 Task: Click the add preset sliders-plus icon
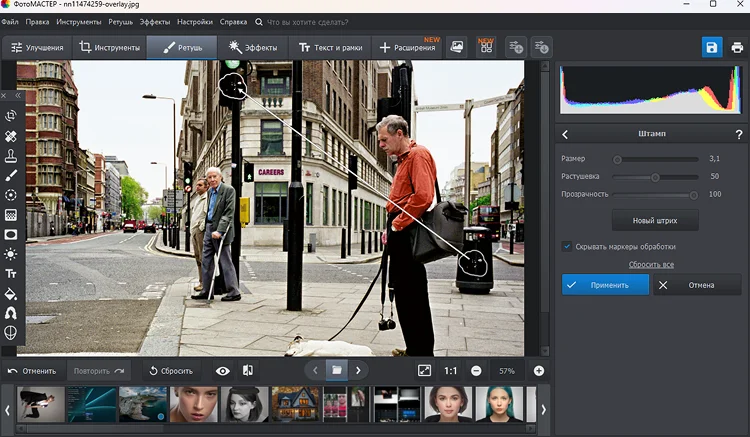(x=516, y=47)
